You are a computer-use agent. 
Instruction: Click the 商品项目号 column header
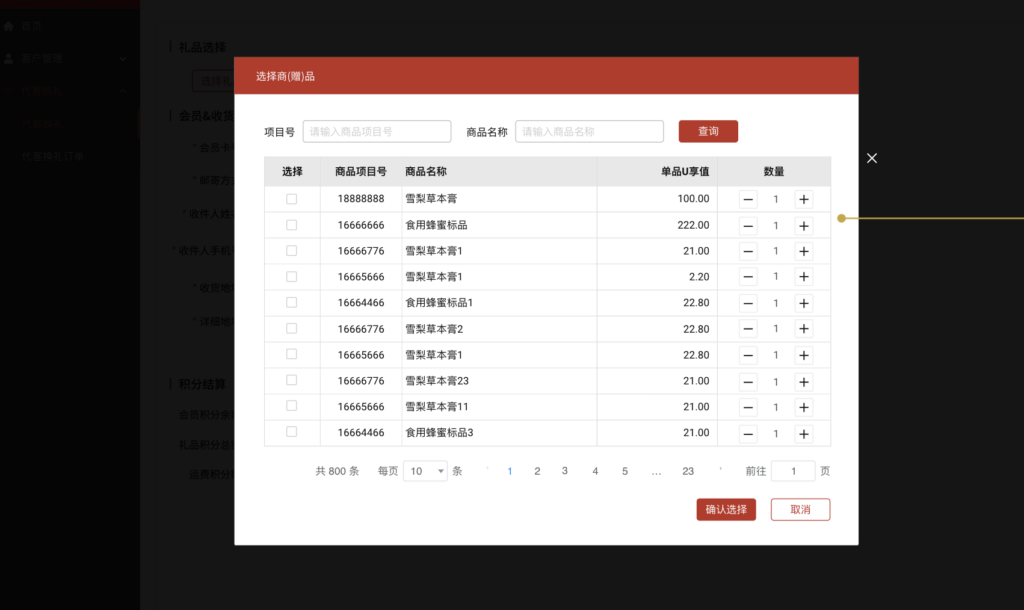360,172
